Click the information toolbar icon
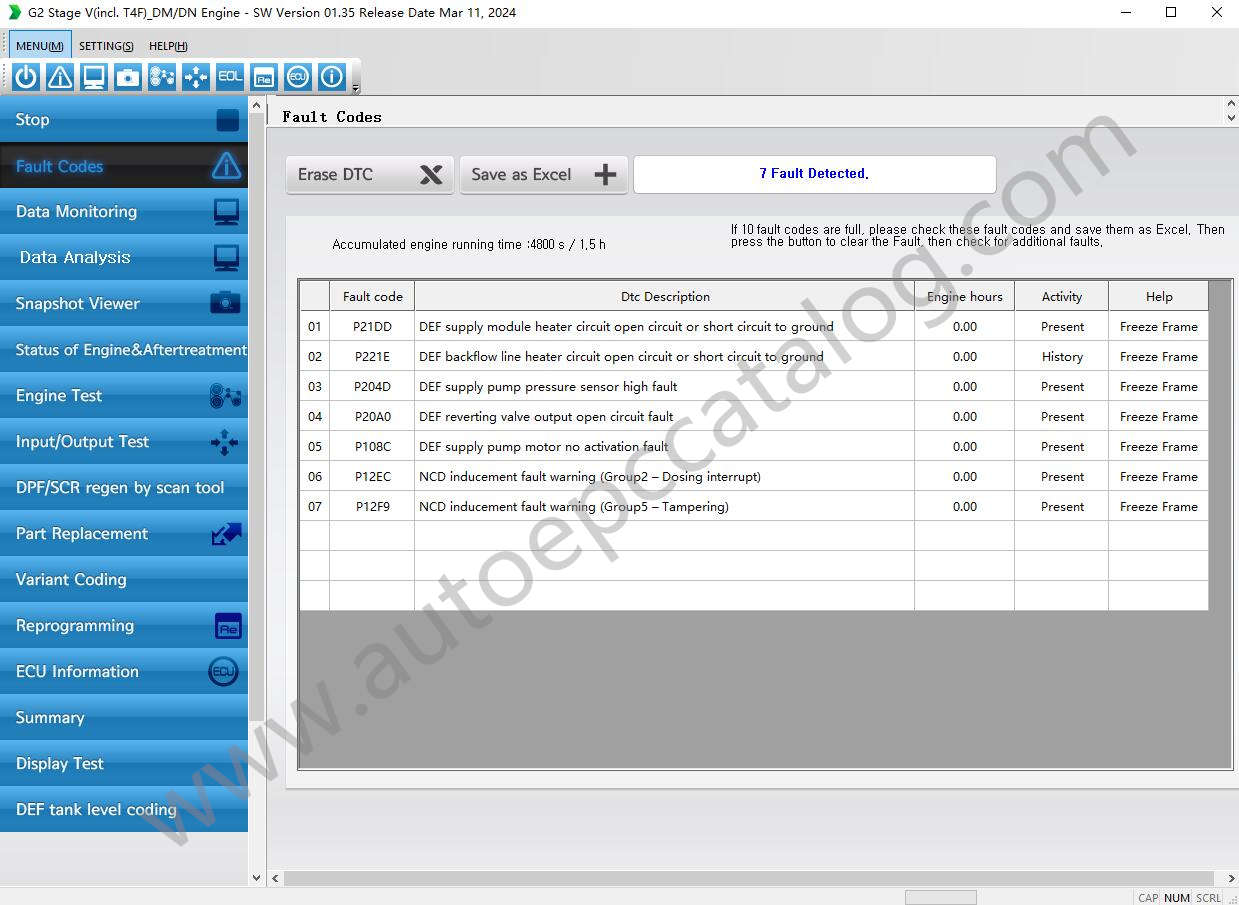 [332, 77]
